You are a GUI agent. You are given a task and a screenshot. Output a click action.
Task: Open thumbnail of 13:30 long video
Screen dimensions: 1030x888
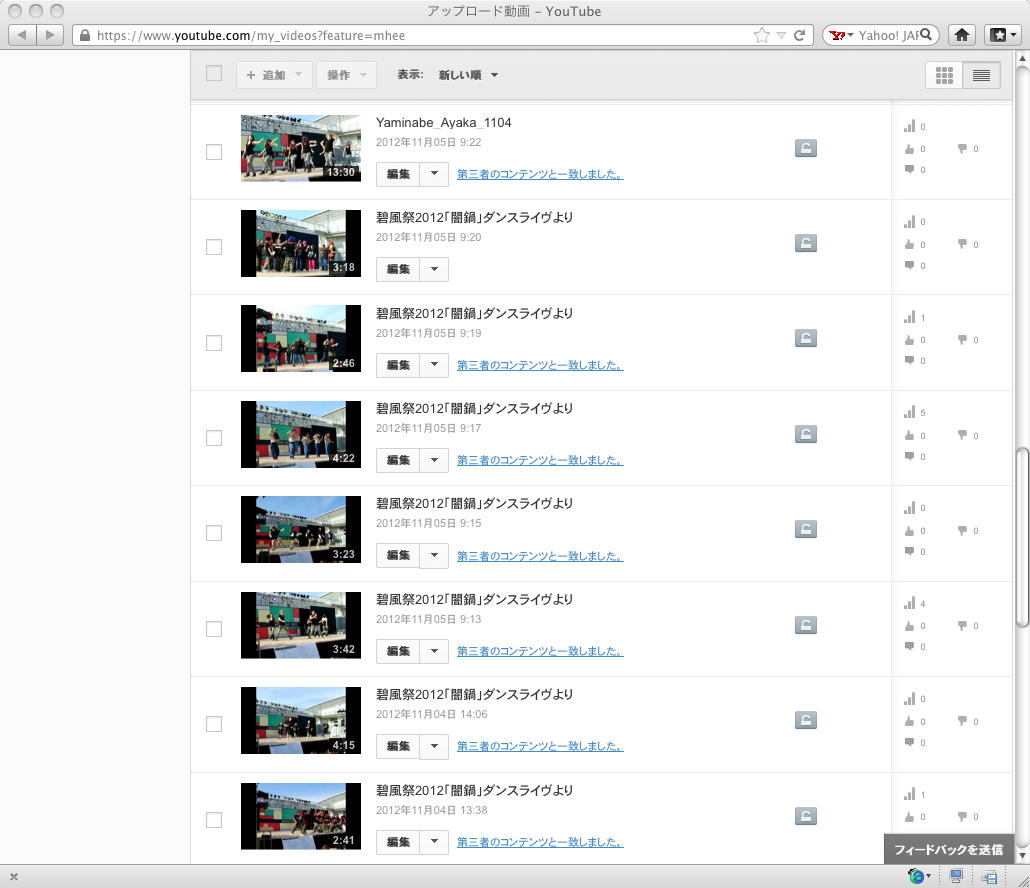pos(301,148)
